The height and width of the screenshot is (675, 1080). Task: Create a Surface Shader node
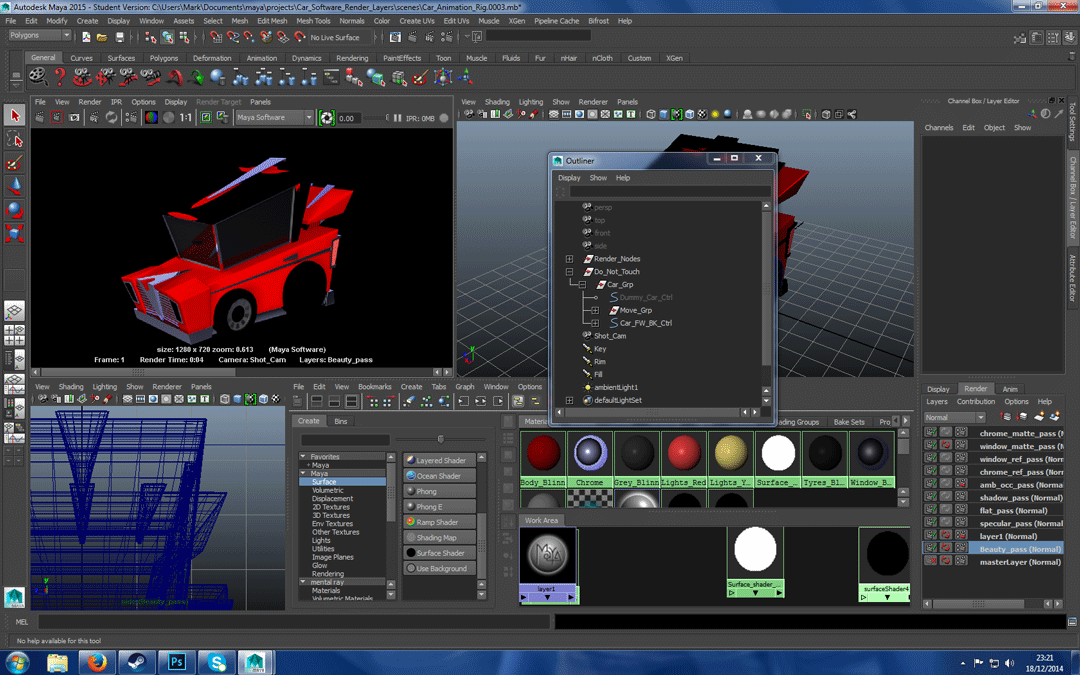coord(440,553)
